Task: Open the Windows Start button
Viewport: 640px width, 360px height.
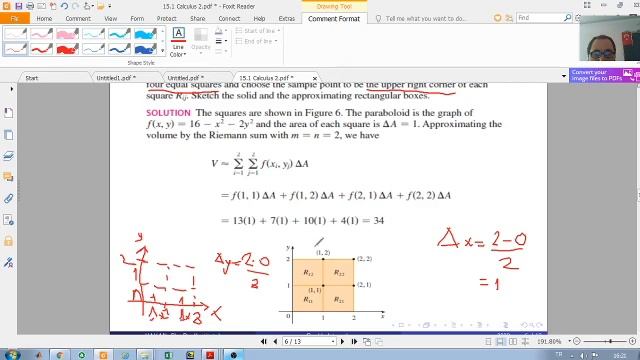Action: tap(12, 354)
